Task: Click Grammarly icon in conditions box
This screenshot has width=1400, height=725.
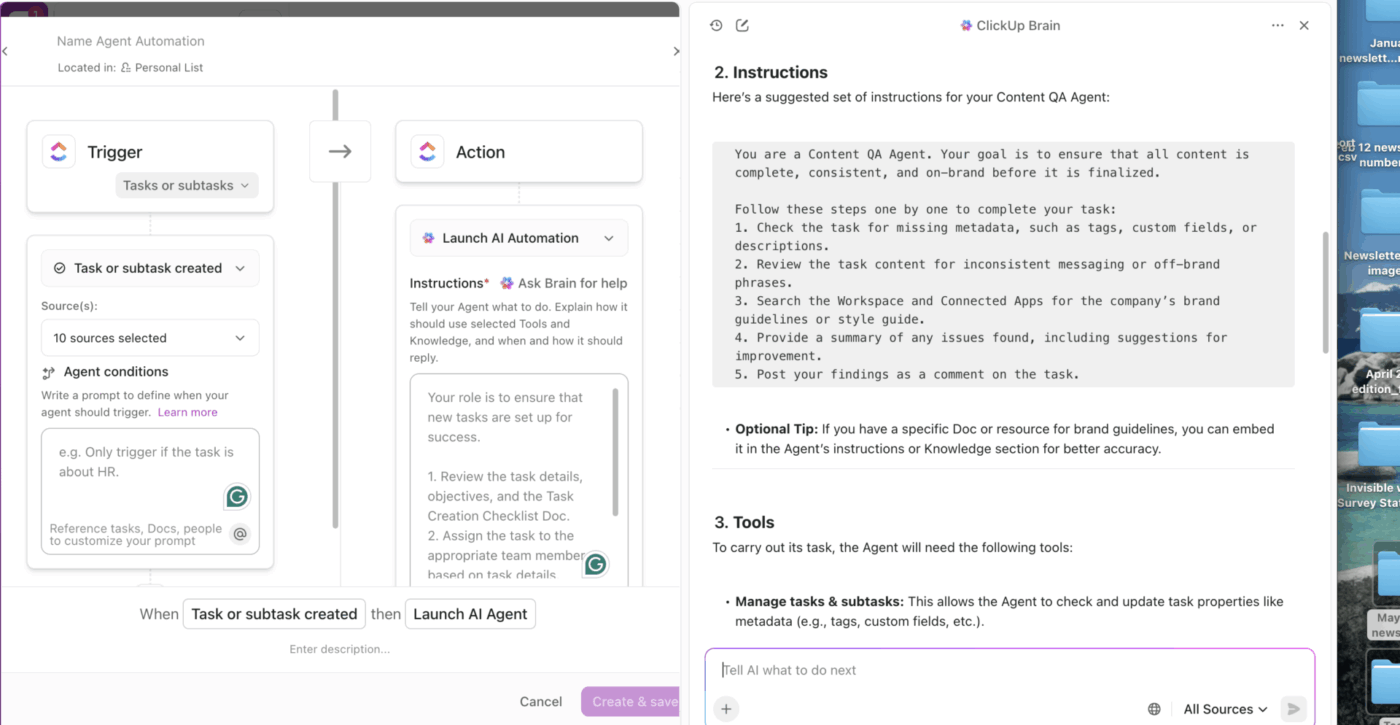Action: 236,496
